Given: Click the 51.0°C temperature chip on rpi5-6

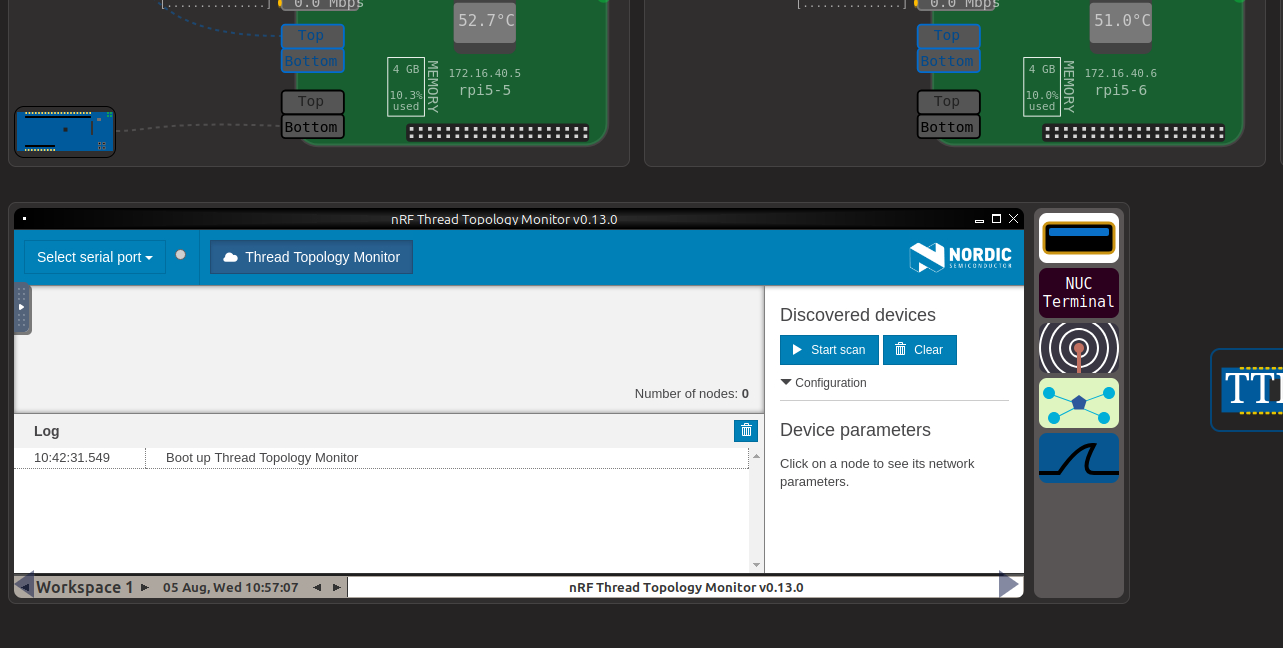Looking at the screenshot, I should click(1121, 23).
